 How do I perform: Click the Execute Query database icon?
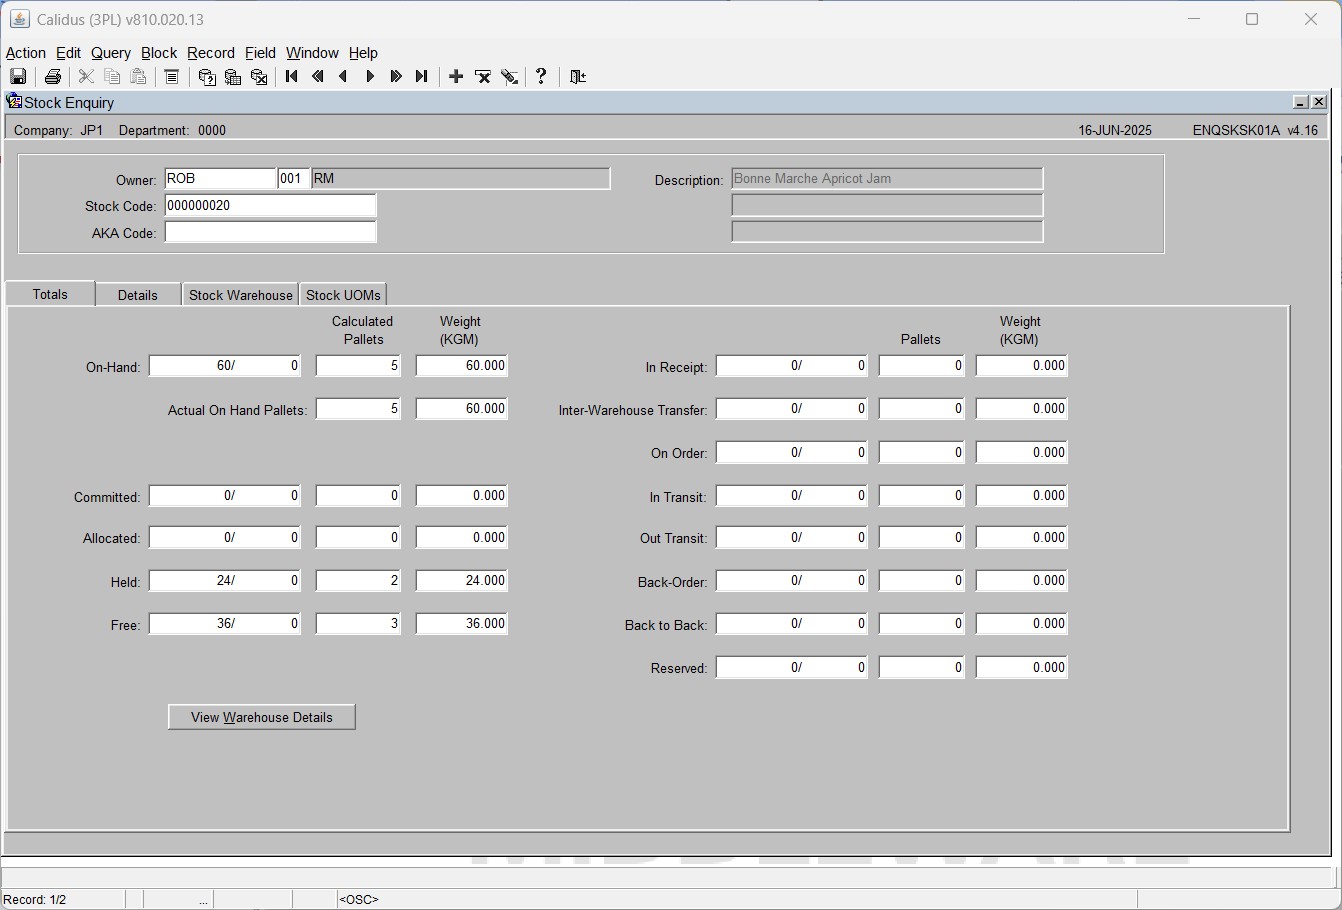[x=233, y=77]
